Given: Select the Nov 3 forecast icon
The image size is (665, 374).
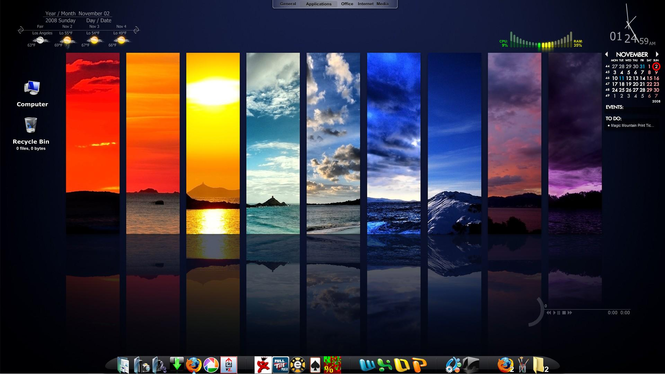Looking at the screenshot, I should pos(94,40).
